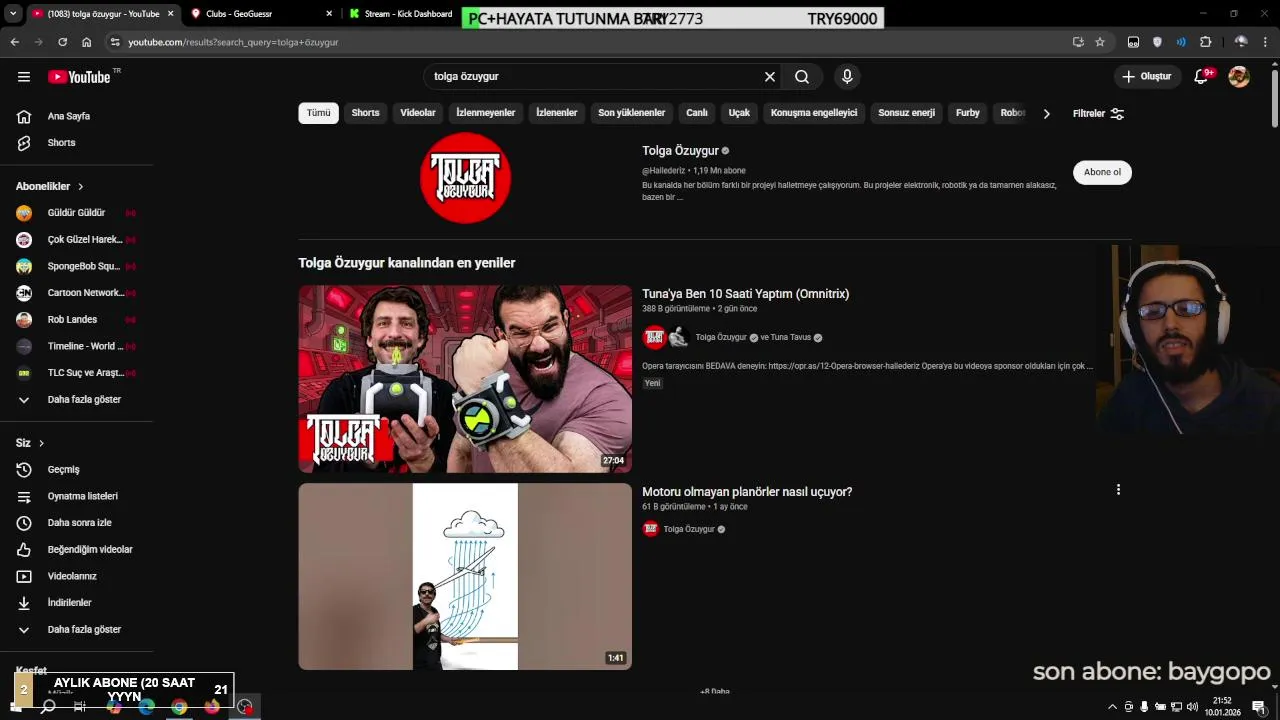This screenshot has width=1280, height=720.
Task: Focus the YouTube search input field
Action: pos(595,77)
